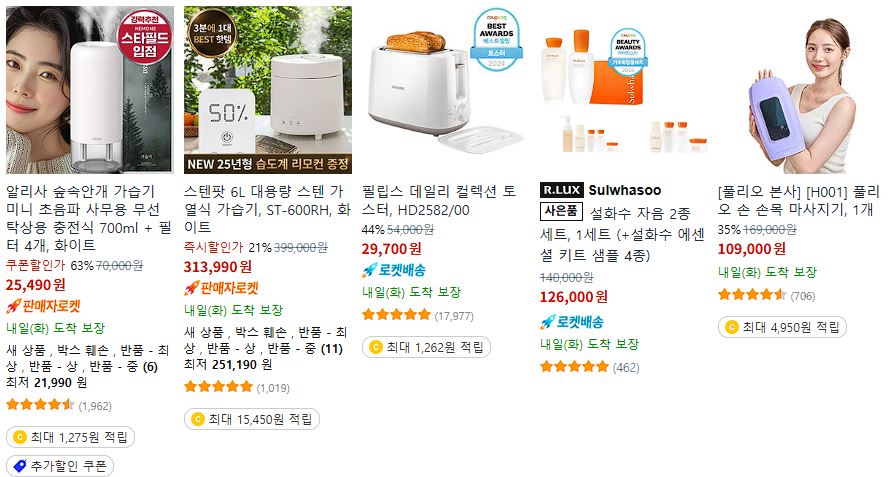Click coin icon beside 최대 15,450원 적립

pyautogui.click(x=197, y=419)
